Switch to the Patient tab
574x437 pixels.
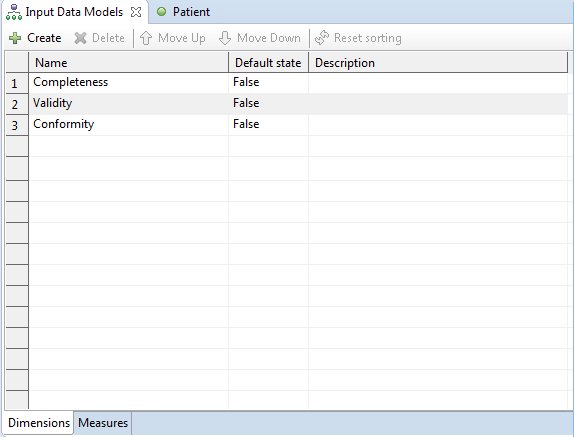(183, 12)
